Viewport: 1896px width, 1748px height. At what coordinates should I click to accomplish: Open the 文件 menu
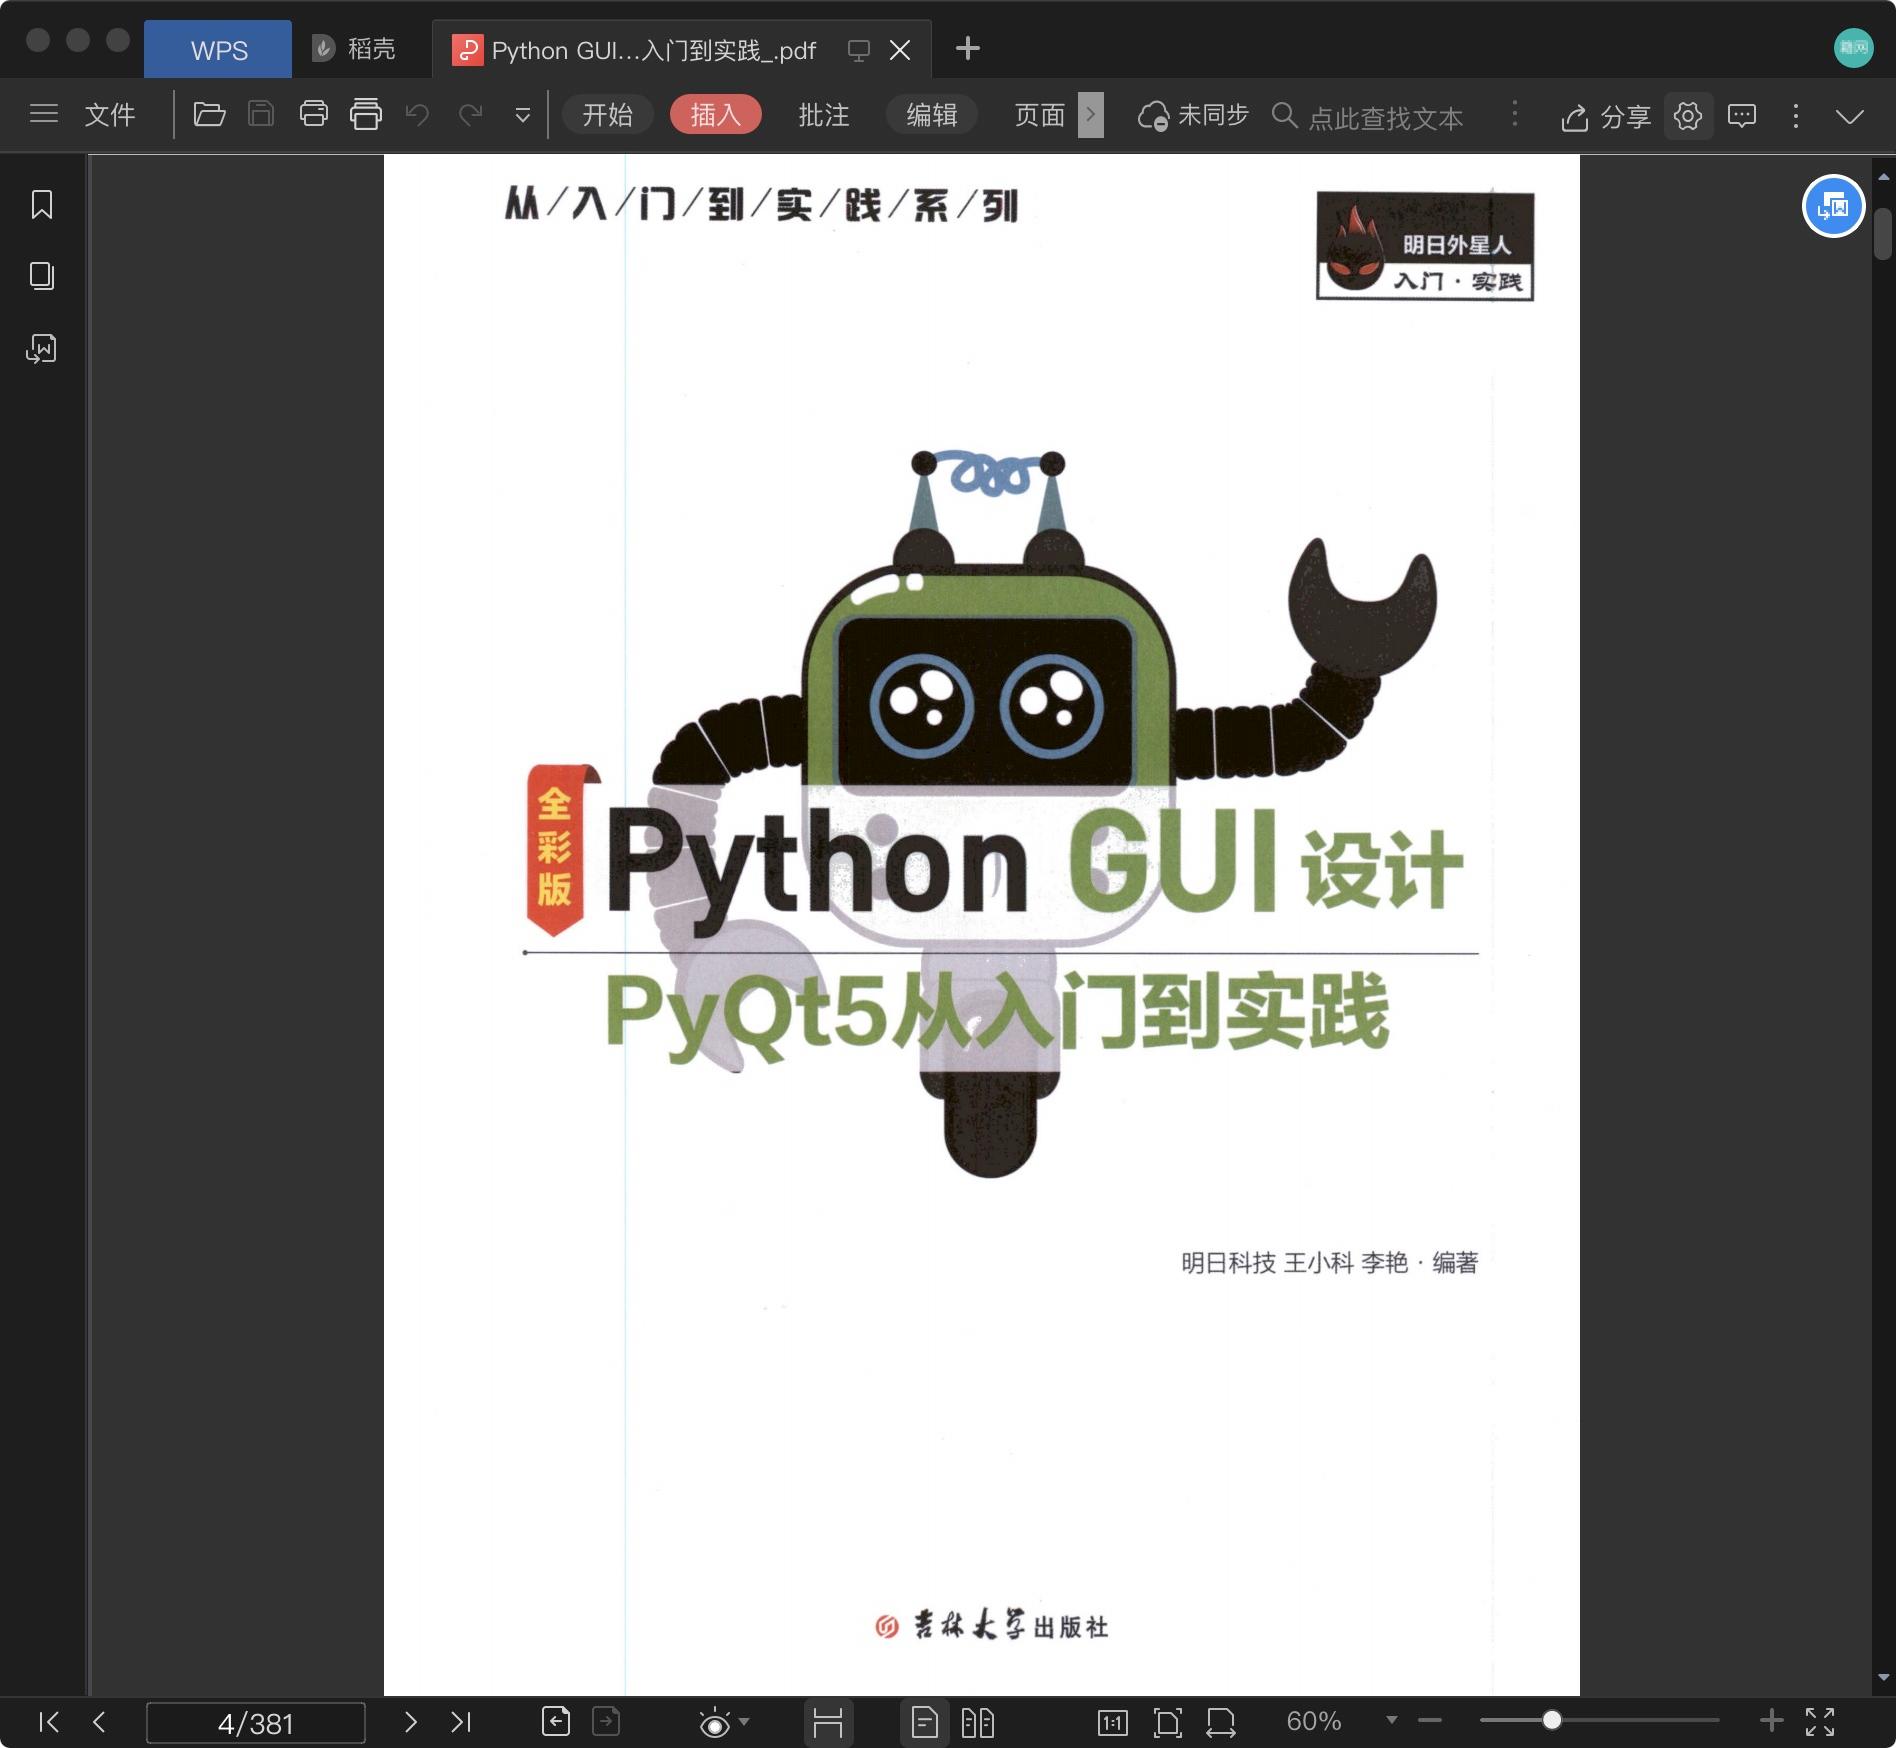(109, 115)
